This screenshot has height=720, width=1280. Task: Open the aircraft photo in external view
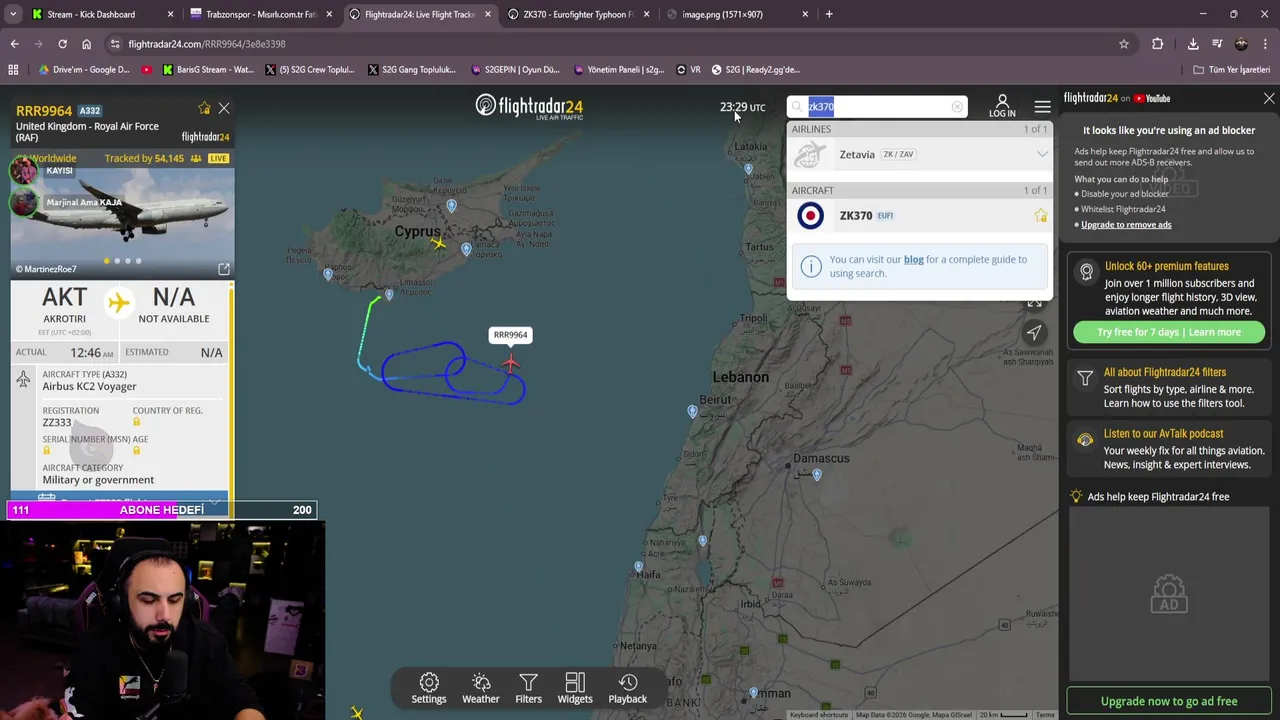click(x=224, y=269)
